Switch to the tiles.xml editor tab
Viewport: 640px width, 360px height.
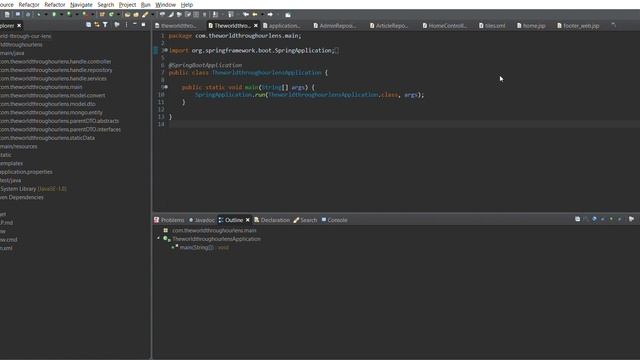(492, 25)
